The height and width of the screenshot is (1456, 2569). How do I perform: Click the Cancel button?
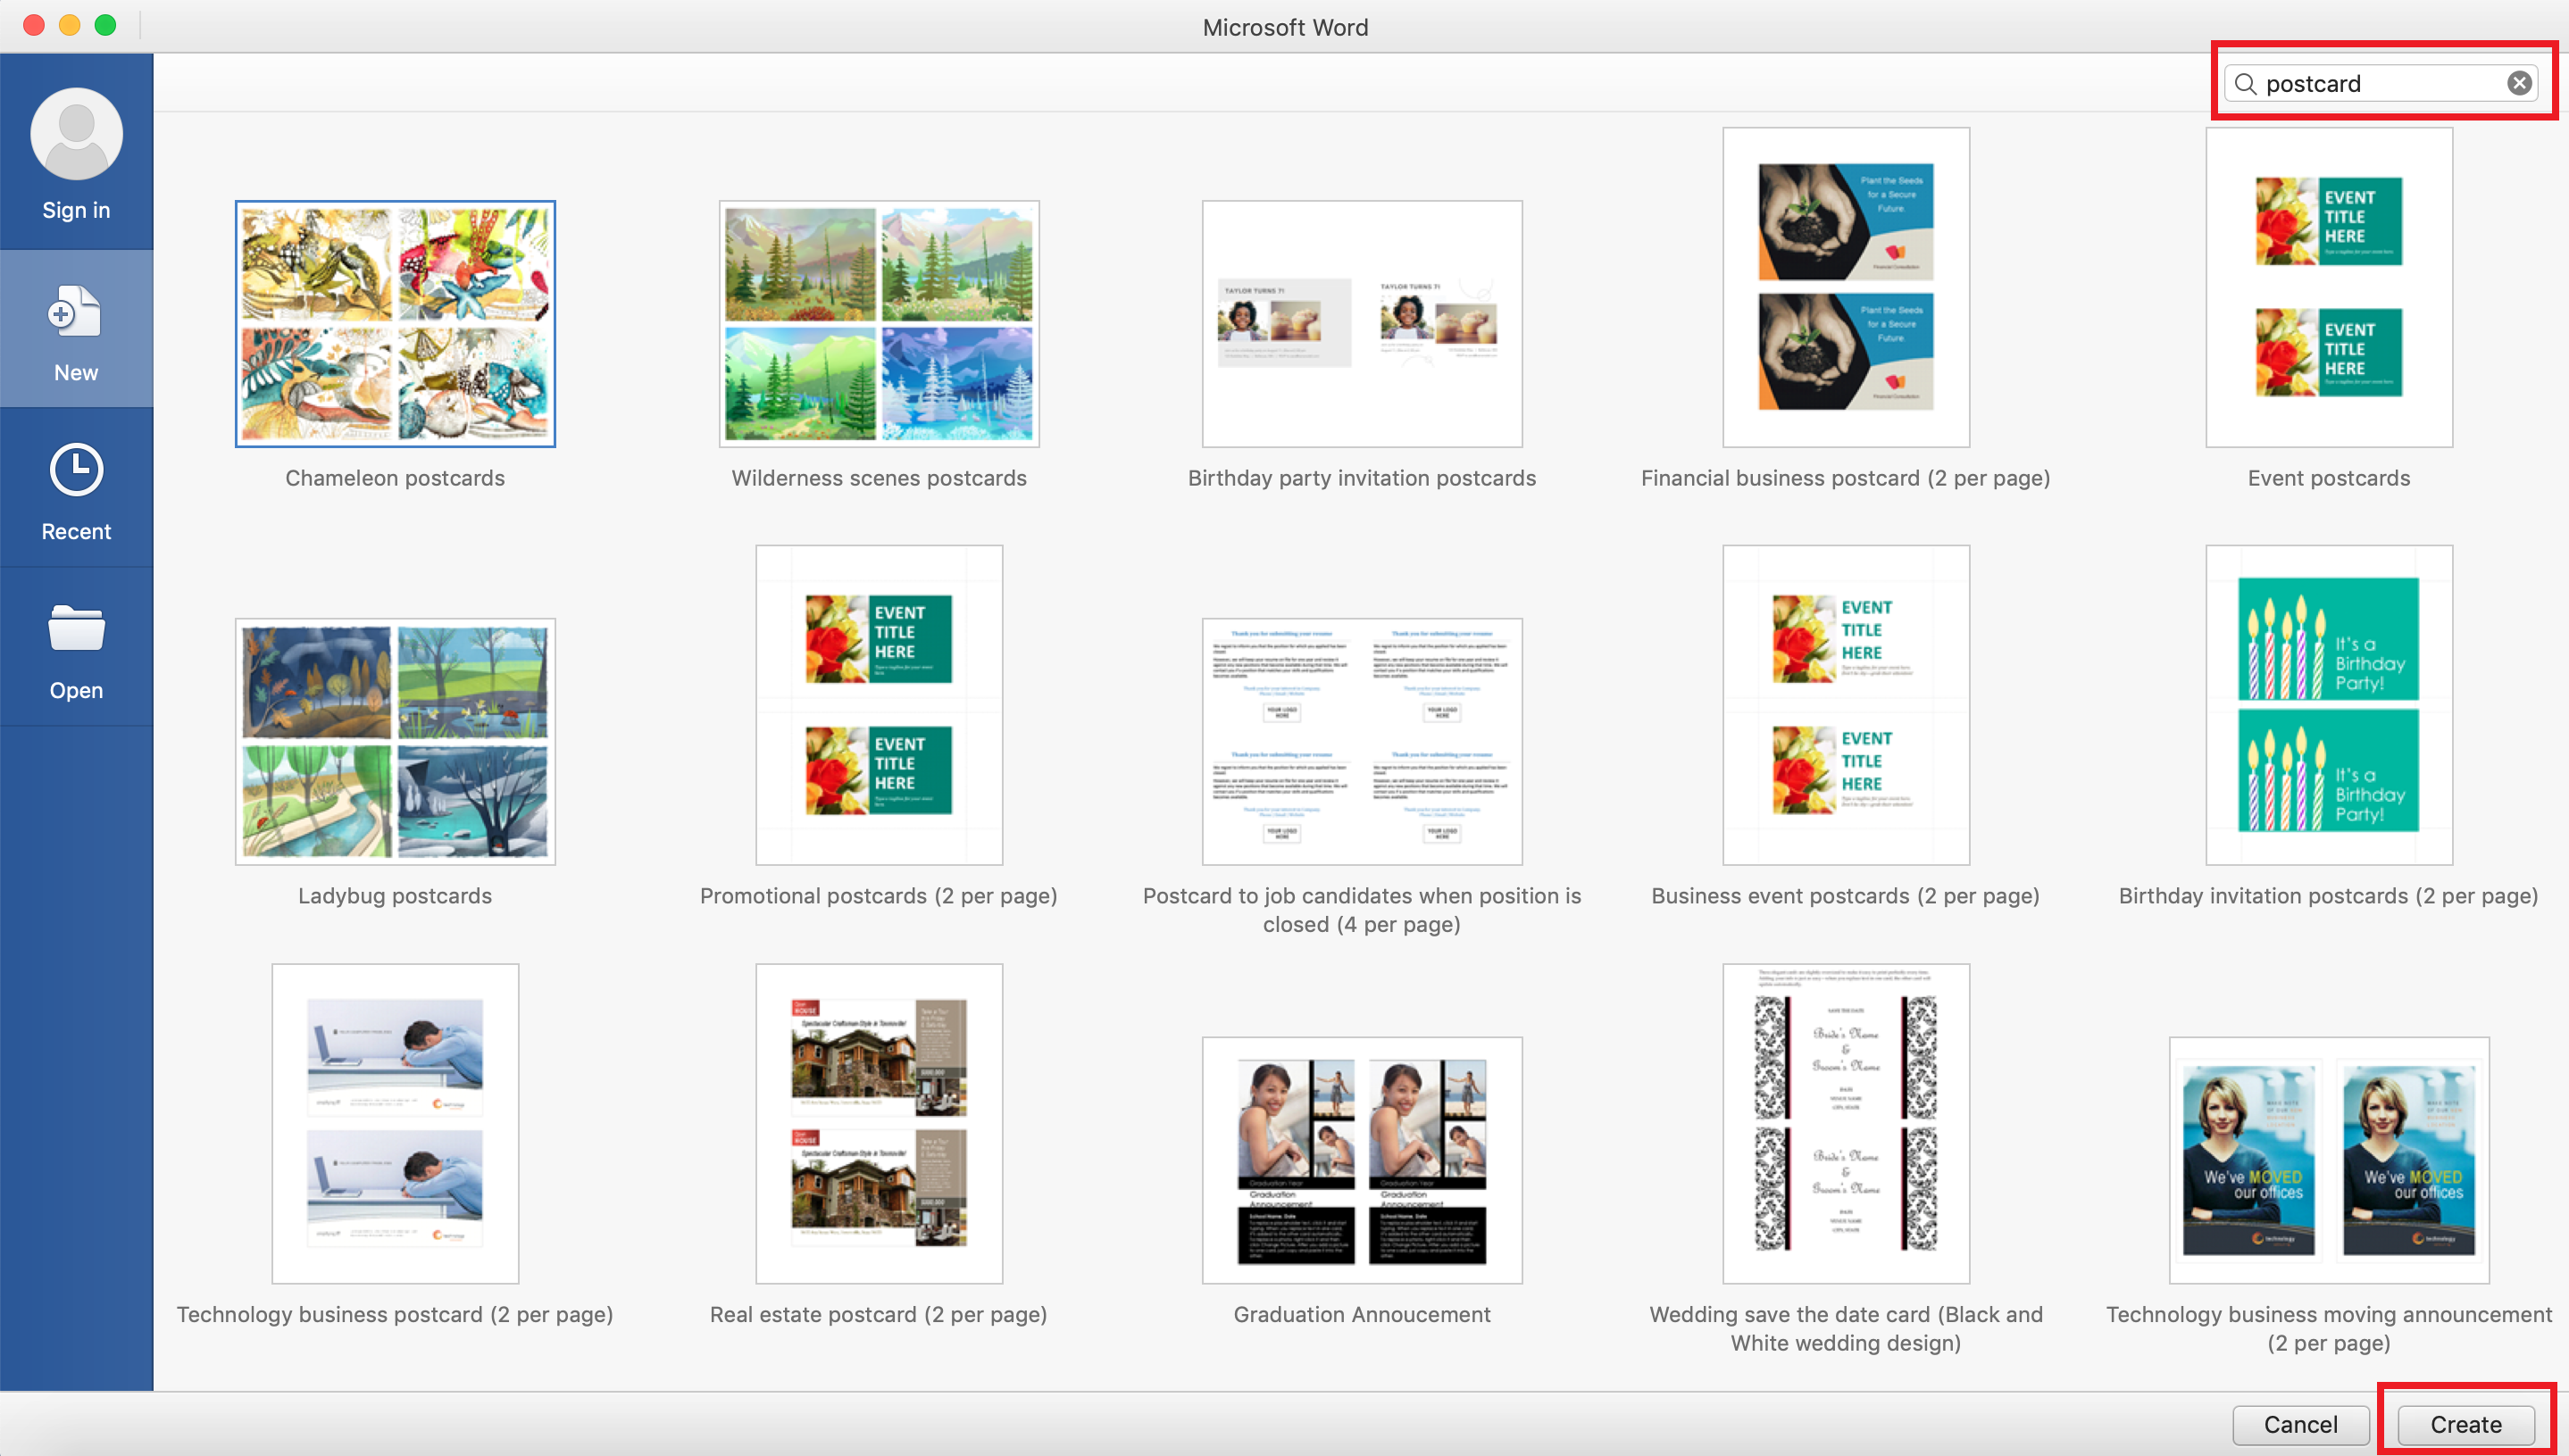pos(2300,1423)
